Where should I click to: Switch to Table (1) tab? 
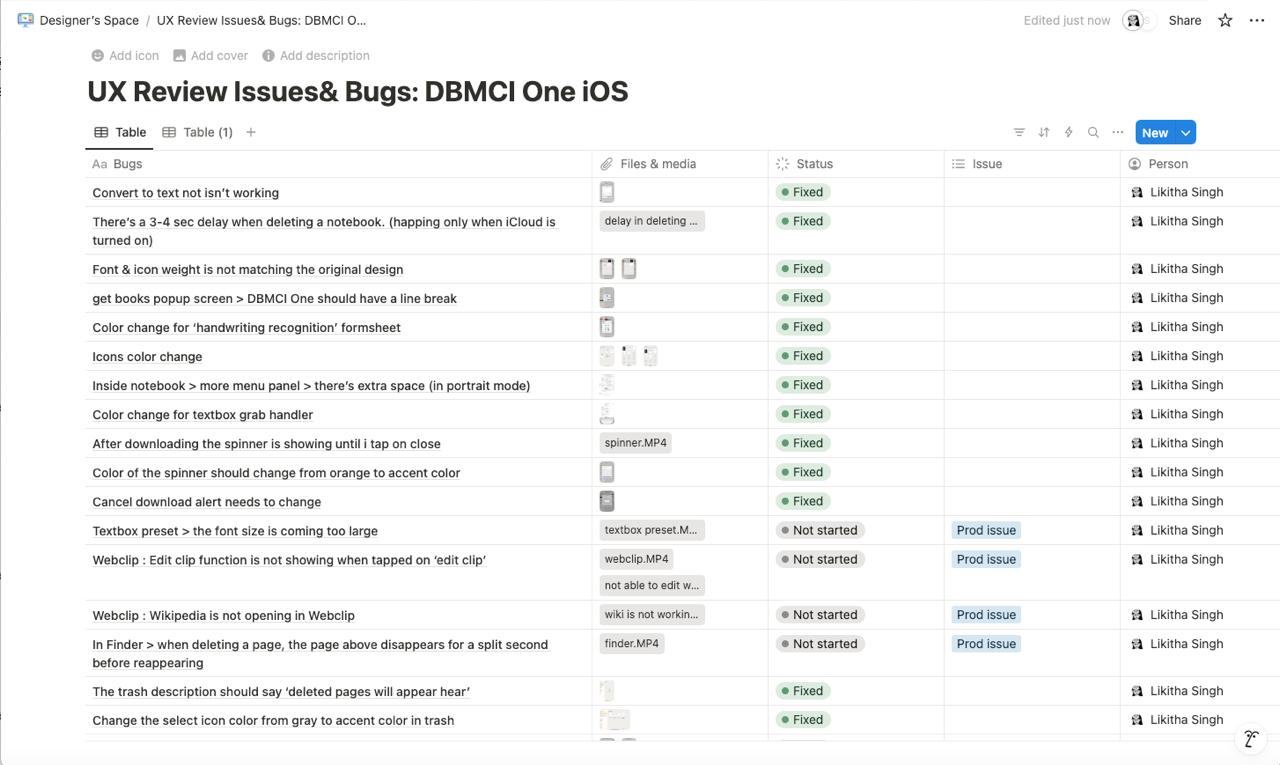(x=198, y=132)
